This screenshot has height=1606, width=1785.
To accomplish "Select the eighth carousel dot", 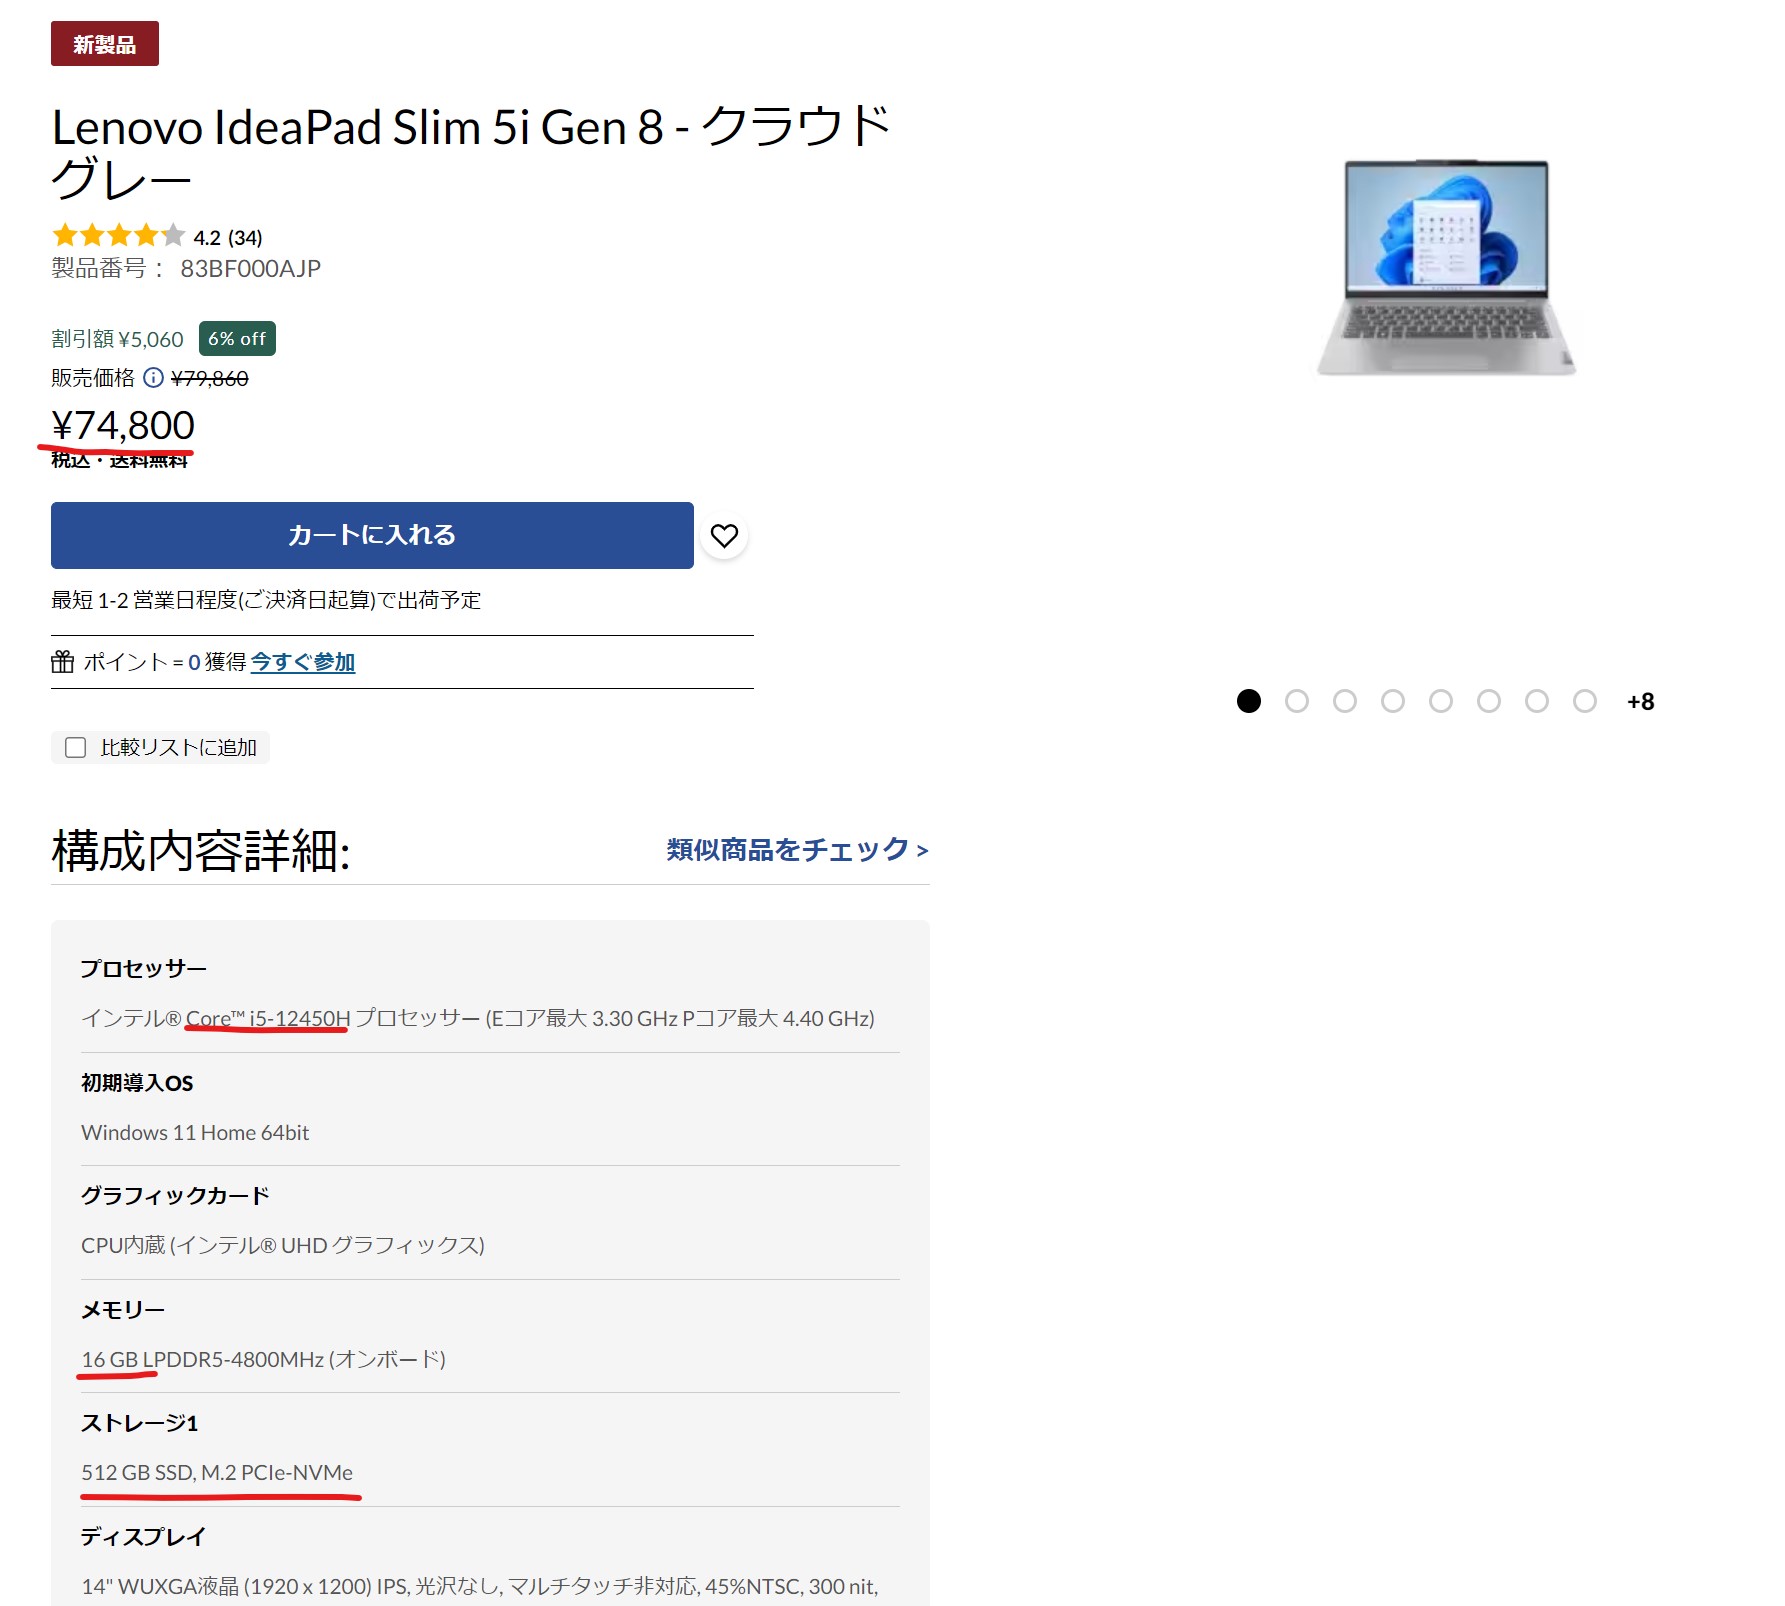I will (1585, 701).
